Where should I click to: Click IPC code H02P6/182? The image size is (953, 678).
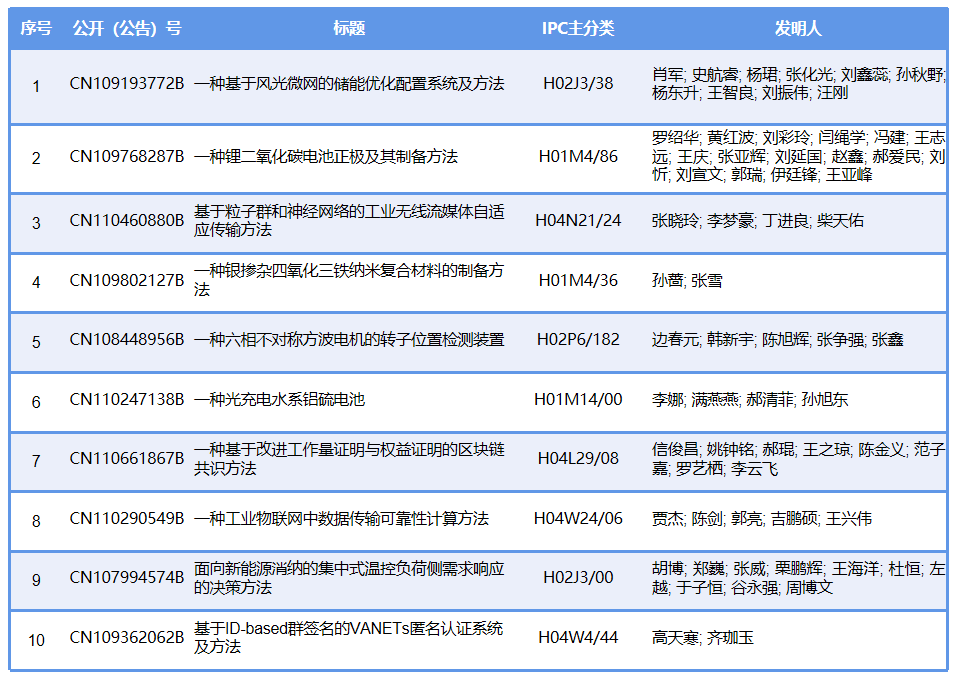click(x=578, y=339)
